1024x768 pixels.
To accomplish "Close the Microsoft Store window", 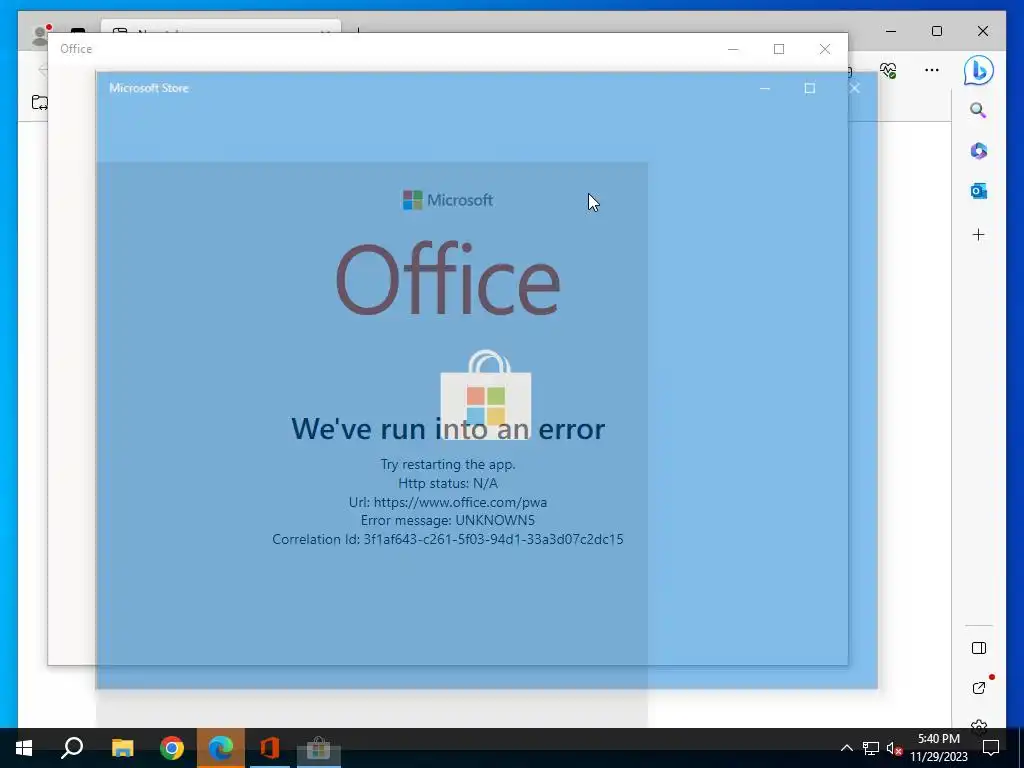I will tap(855, 88).
